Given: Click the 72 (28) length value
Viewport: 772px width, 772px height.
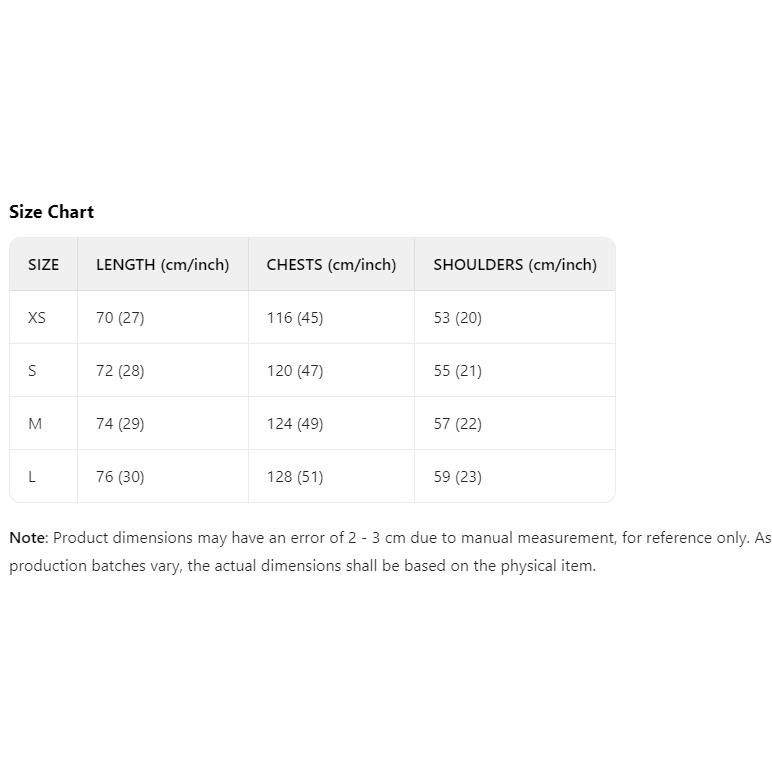Looking at the screenshot, I should coord(120,371).
